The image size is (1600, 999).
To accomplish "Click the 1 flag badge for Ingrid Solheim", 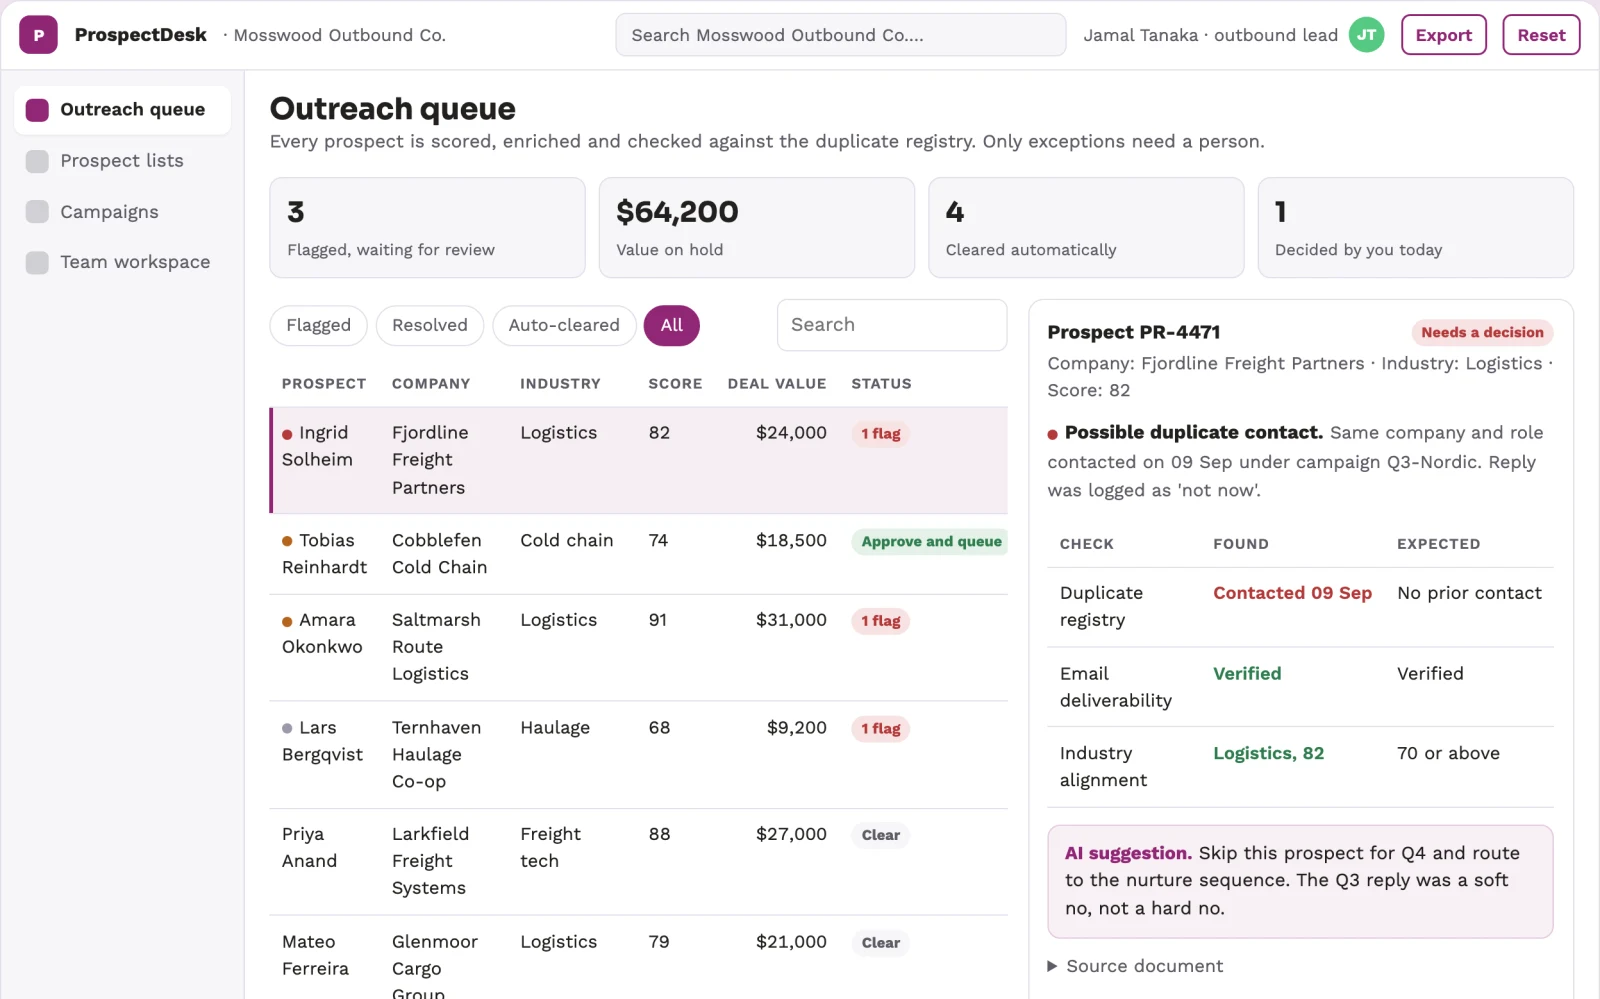I will (x=881, y=434).
